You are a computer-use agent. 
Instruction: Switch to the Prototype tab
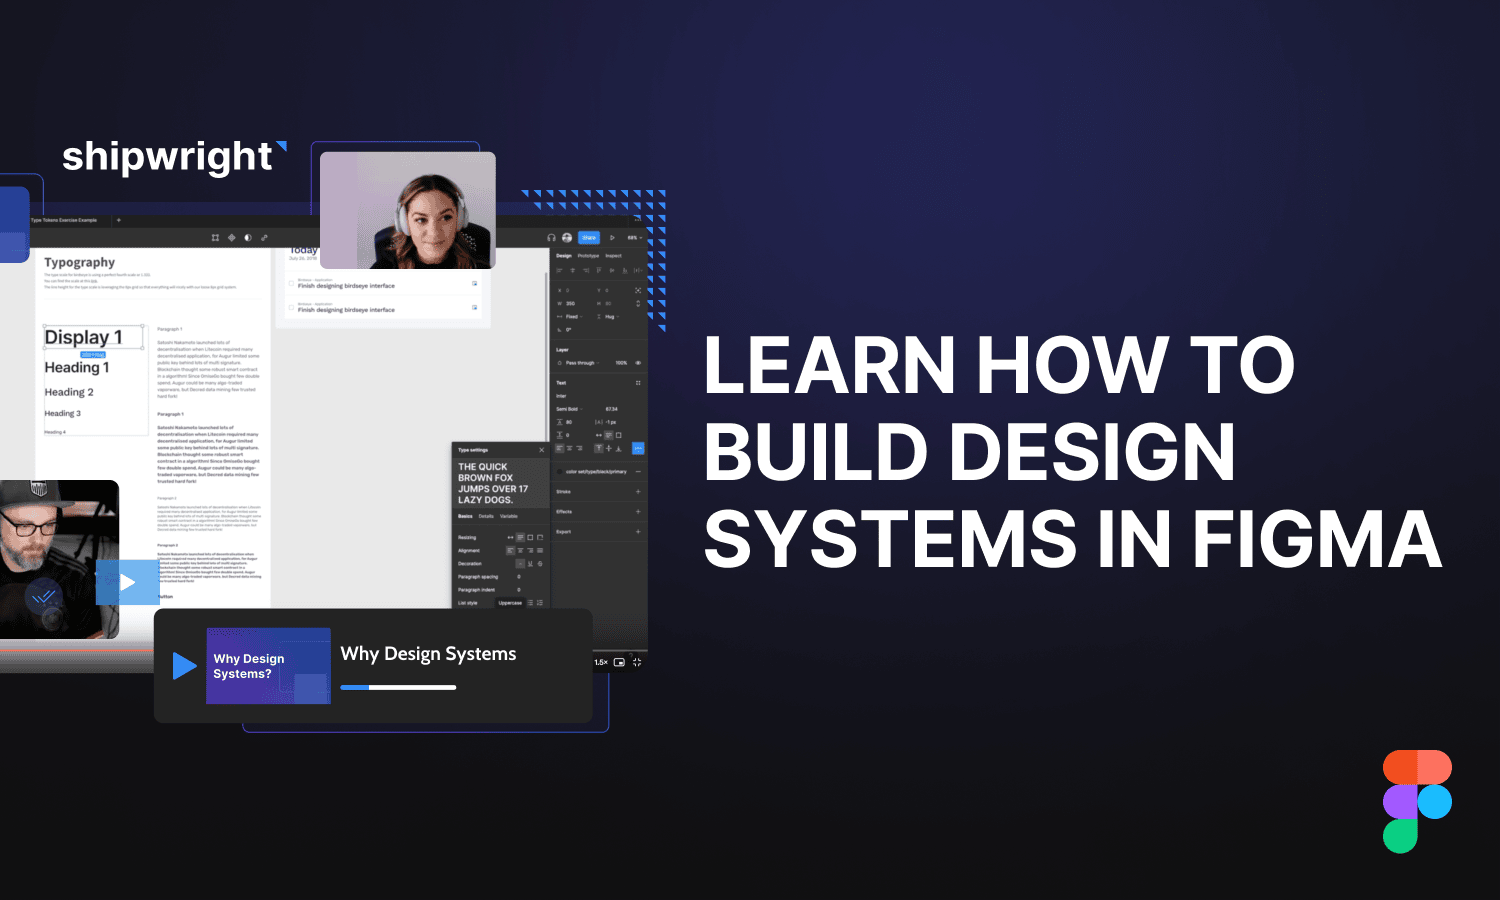pos(589,256)
